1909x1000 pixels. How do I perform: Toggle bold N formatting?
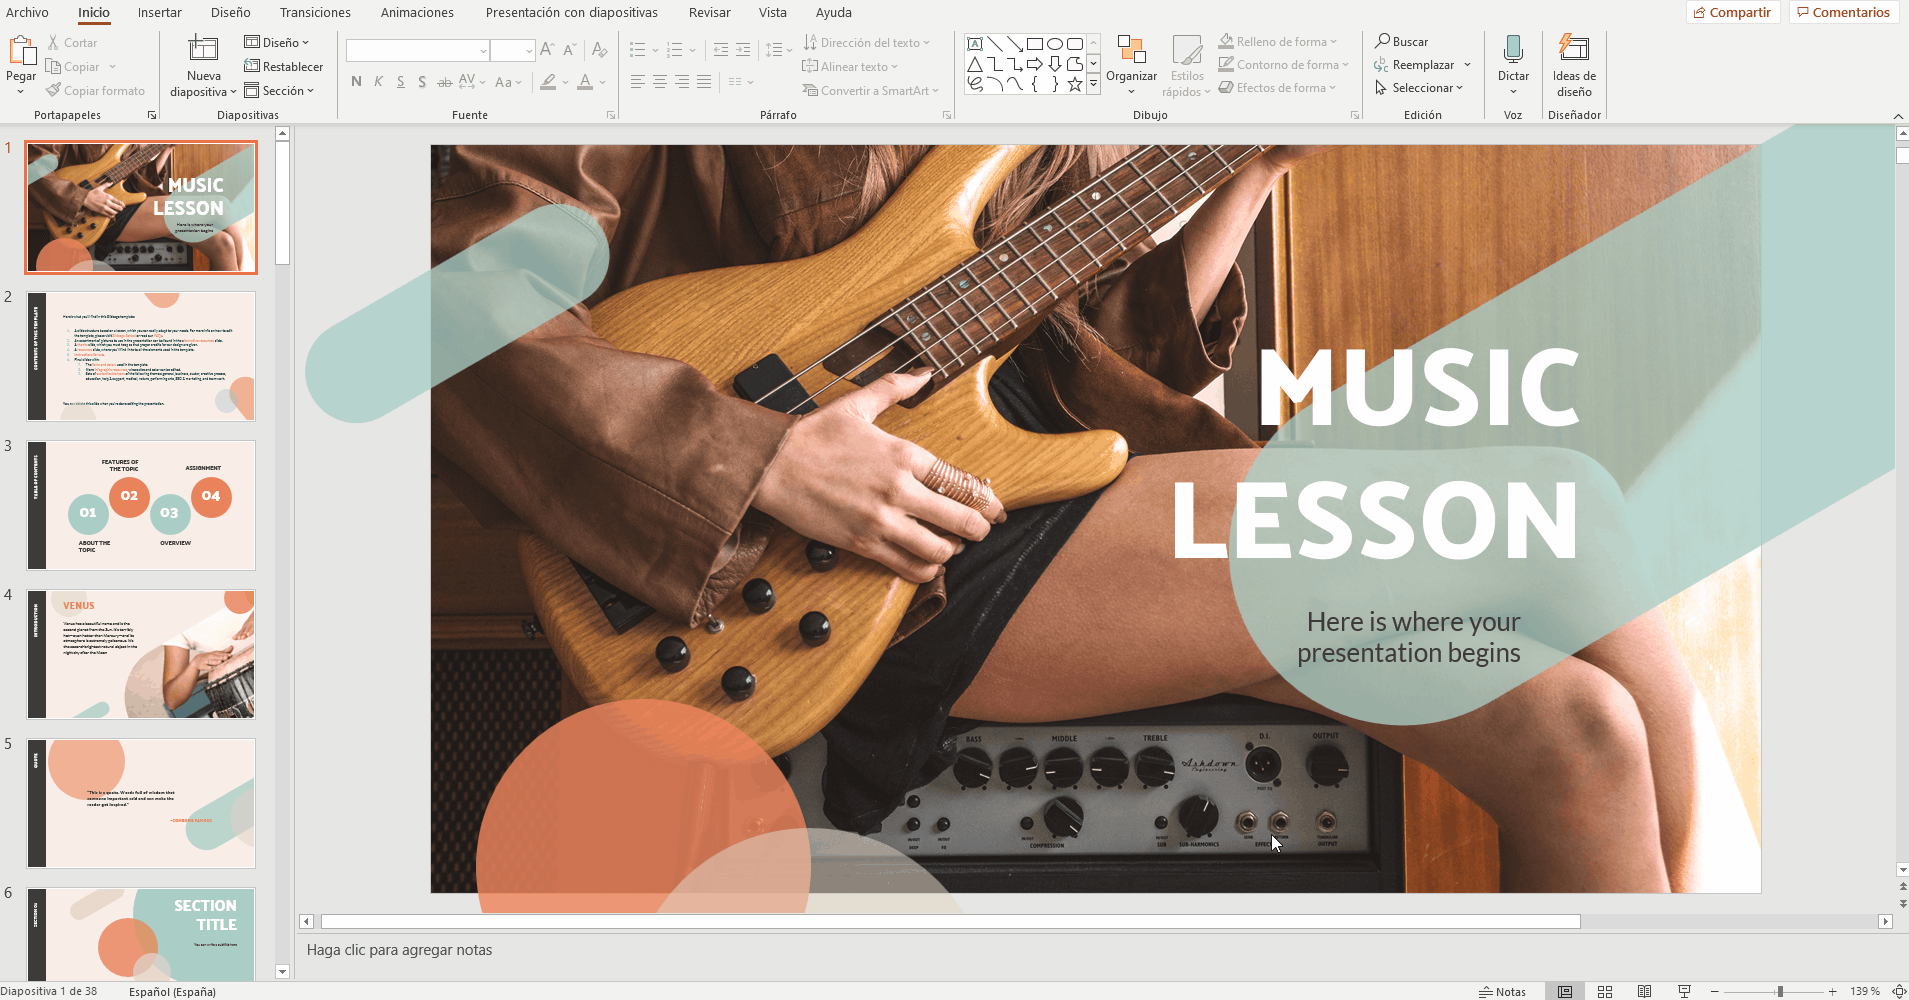[x=356, y=82]
